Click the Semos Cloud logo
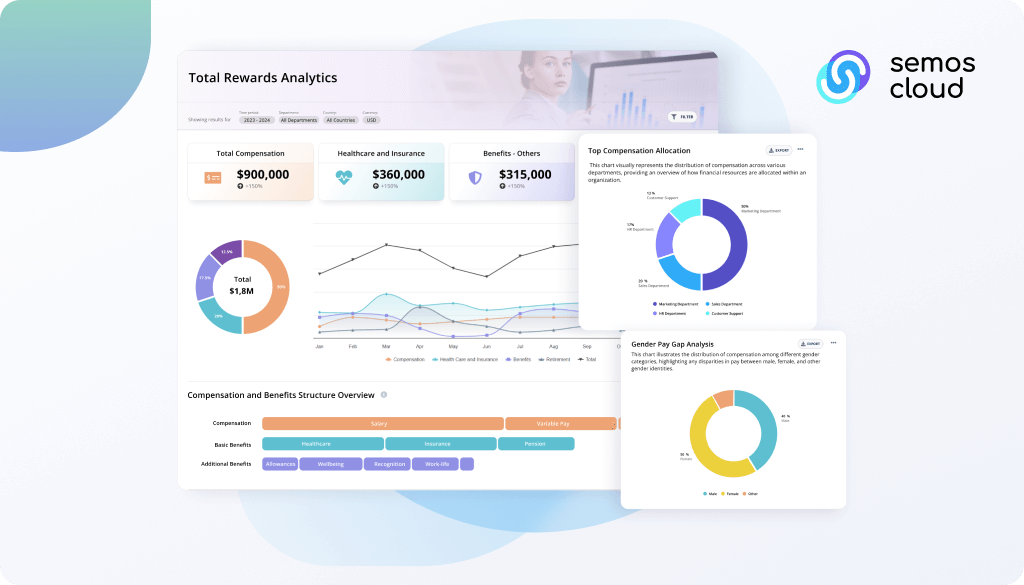Image resolution: width=1024 pixels, height=585 pixels. [895, 77]
